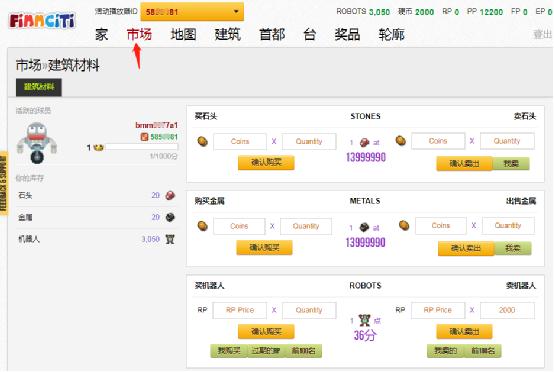Open the 奖品 menu item
Viewport: 554px width, 372px height.
347,35
